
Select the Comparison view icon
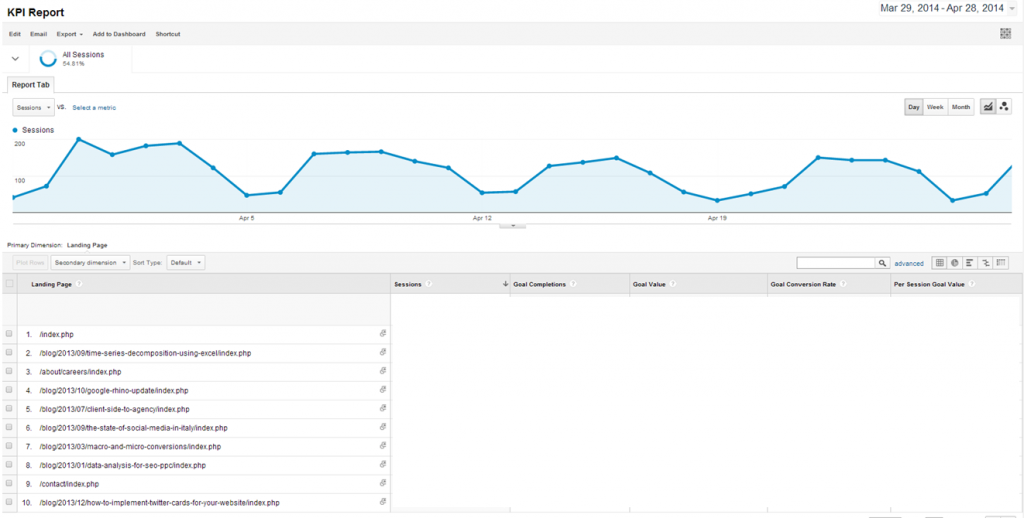click(x=985, y=263)
